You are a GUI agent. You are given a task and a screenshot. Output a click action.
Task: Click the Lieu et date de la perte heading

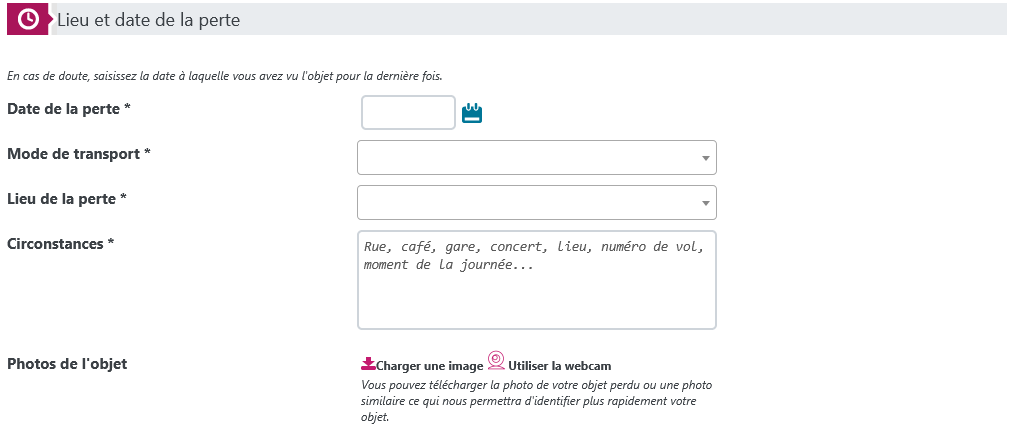[x=148, y=20]
